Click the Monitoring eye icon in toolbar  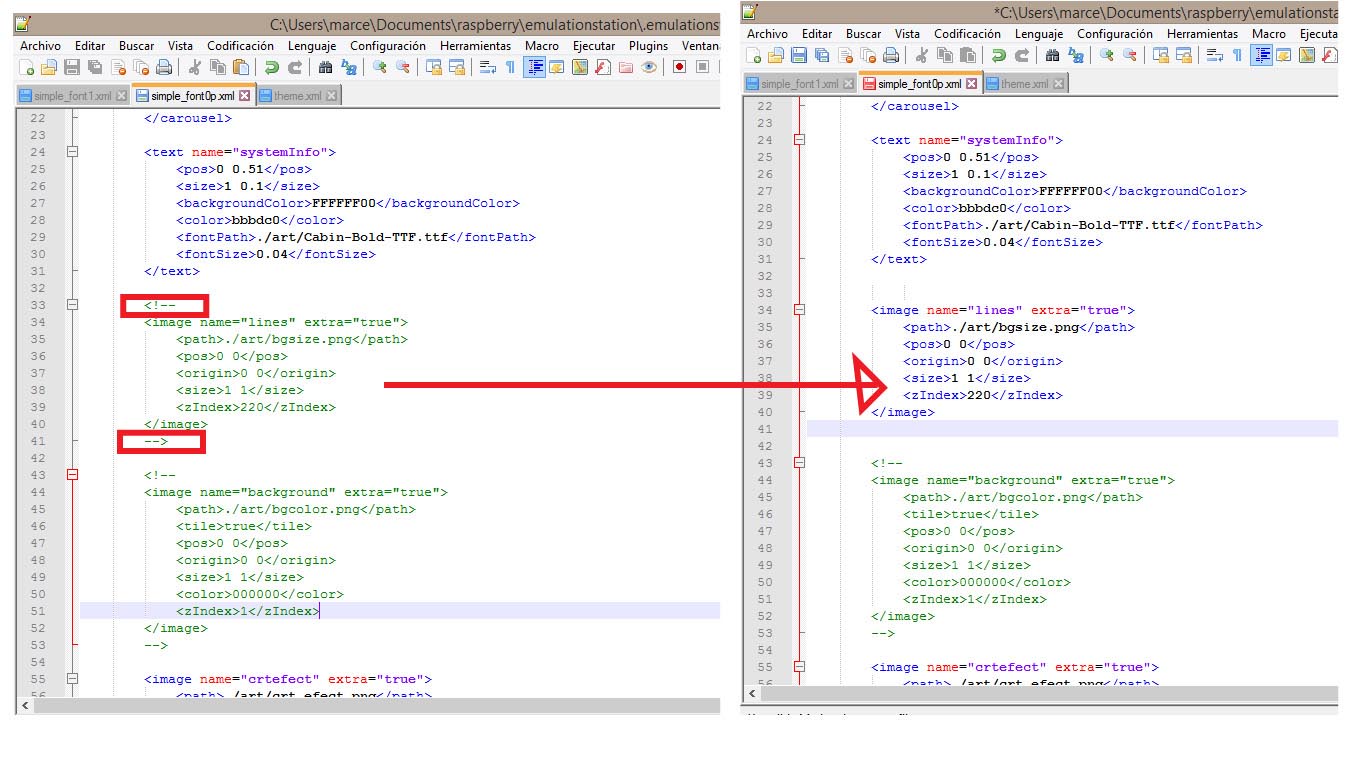point(649,67)
